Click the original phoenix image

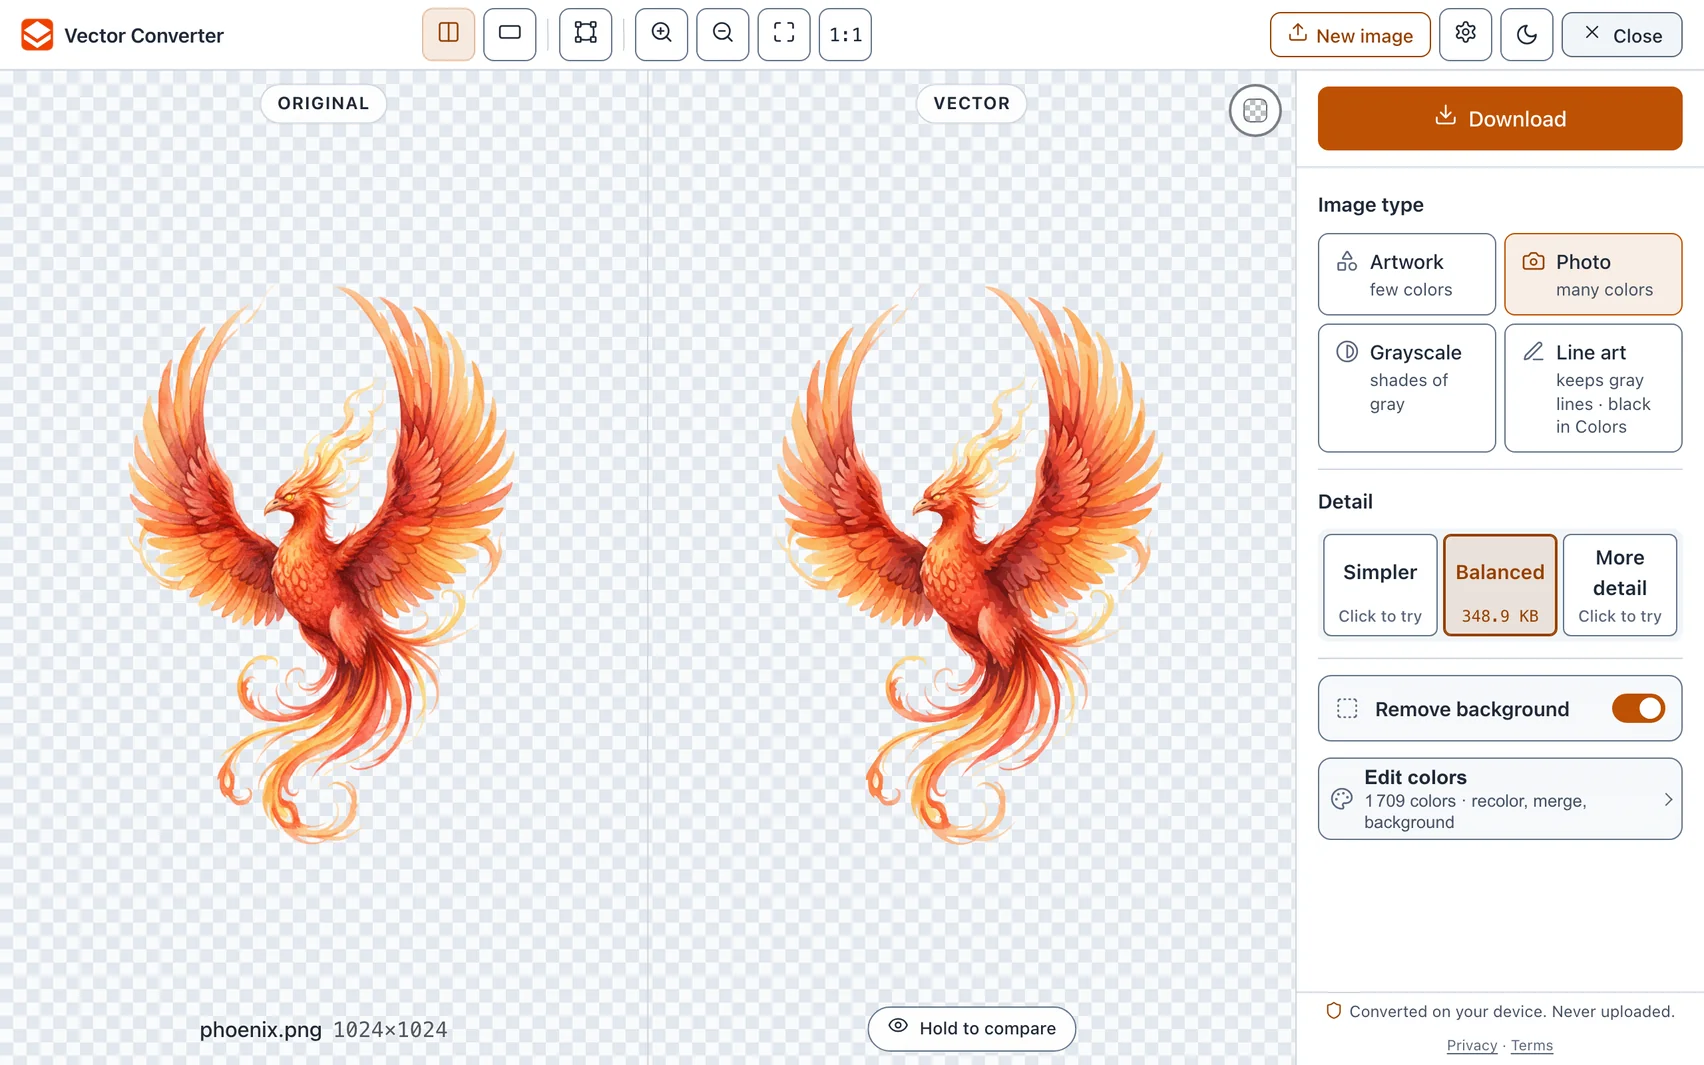322,565
